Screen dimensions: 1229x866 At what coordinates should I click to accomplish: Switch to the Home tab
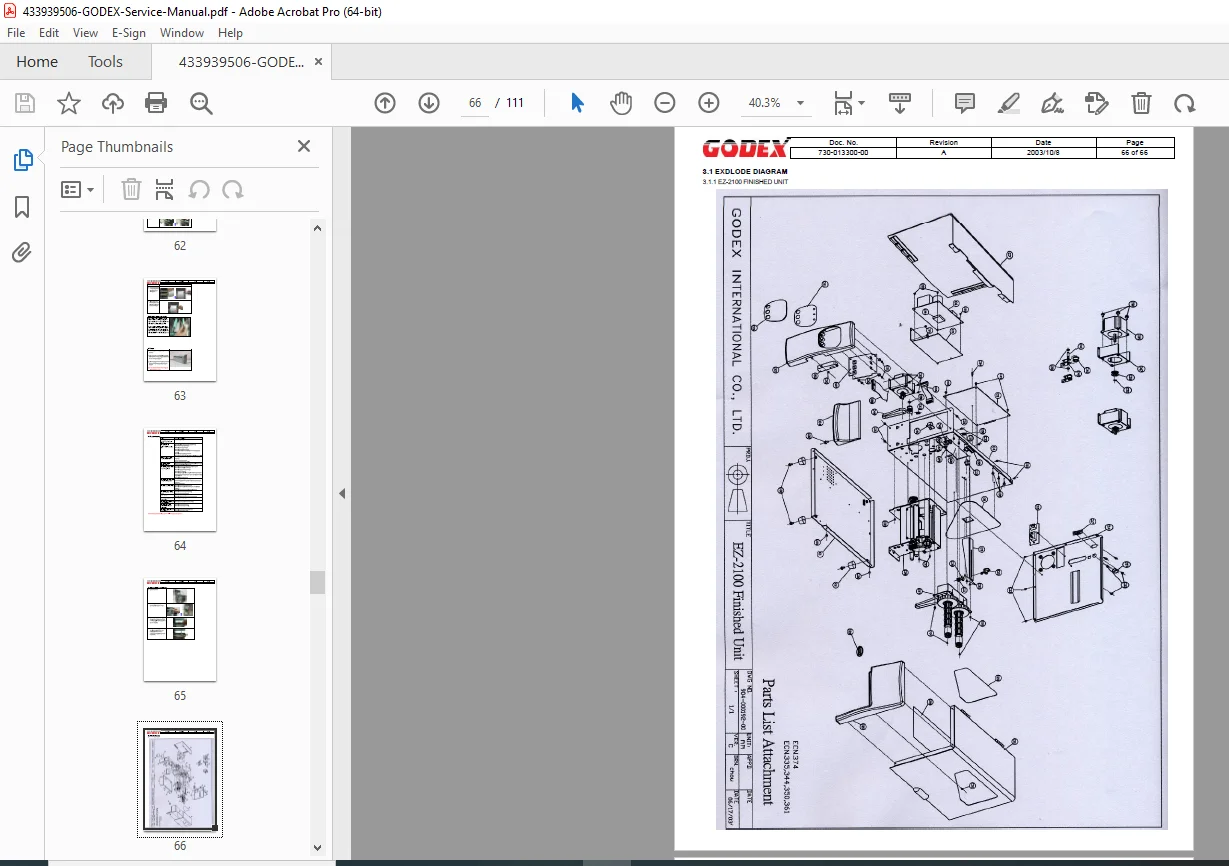37,62
